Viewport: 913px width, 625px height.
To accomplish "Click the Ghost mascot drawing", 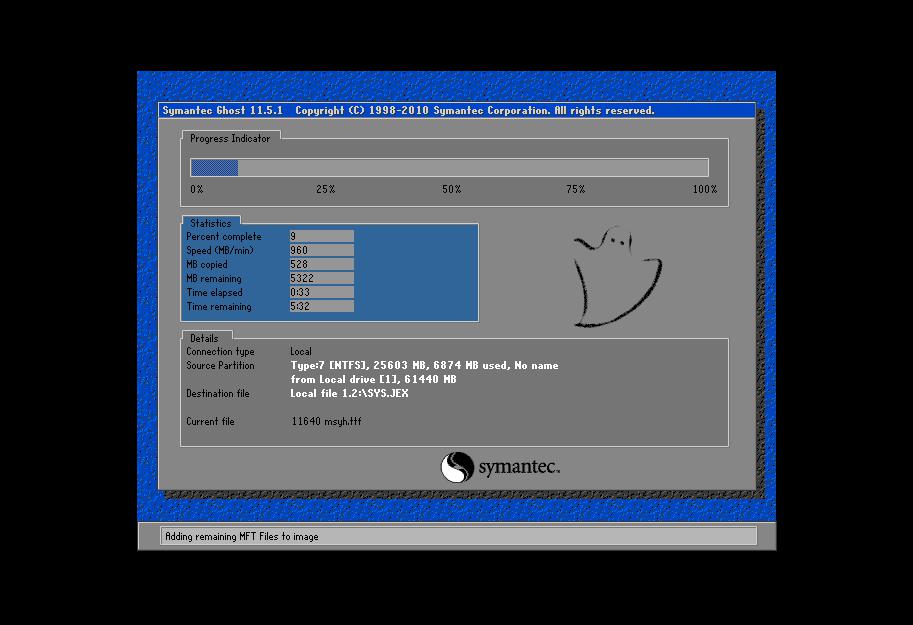I will (617, 277).
